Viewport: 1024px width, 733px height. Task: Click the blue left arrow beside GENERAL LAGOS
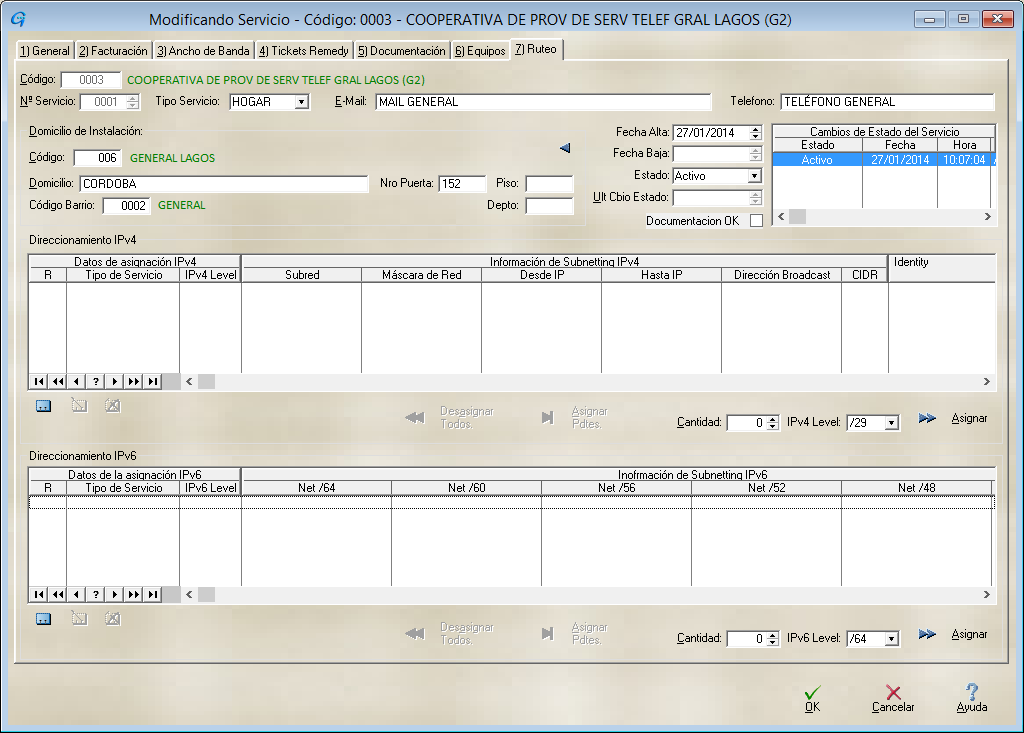tap(565, 148)
